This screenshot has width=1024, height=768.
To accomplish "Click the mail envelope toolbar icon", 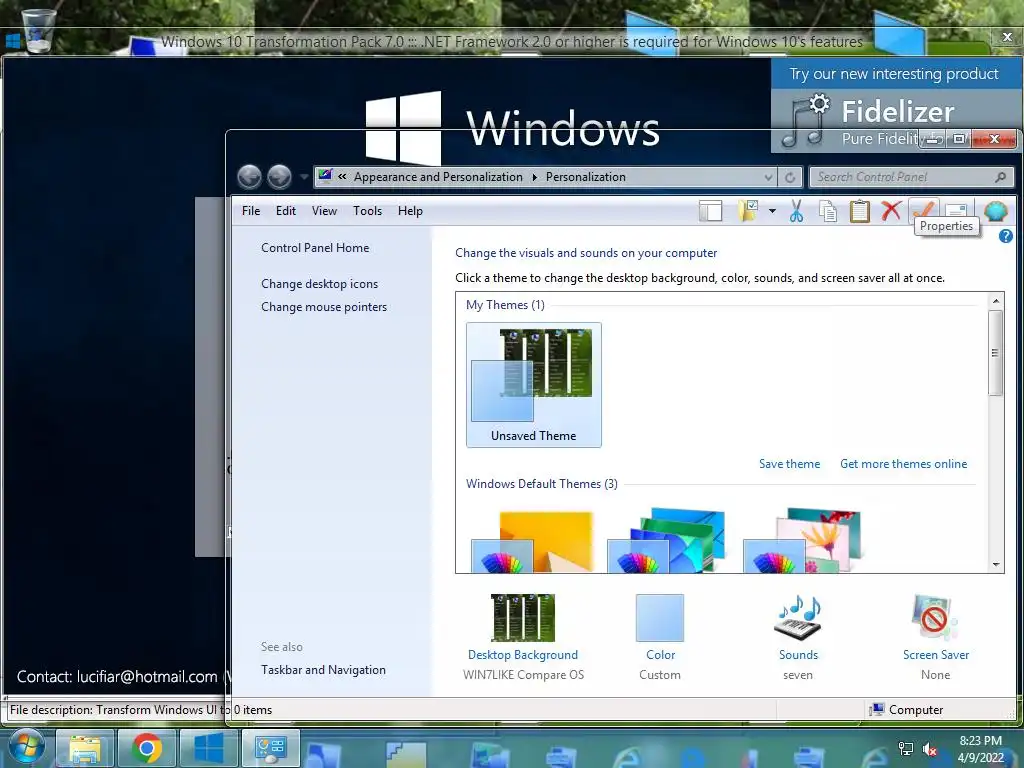I will click(956, 209).
